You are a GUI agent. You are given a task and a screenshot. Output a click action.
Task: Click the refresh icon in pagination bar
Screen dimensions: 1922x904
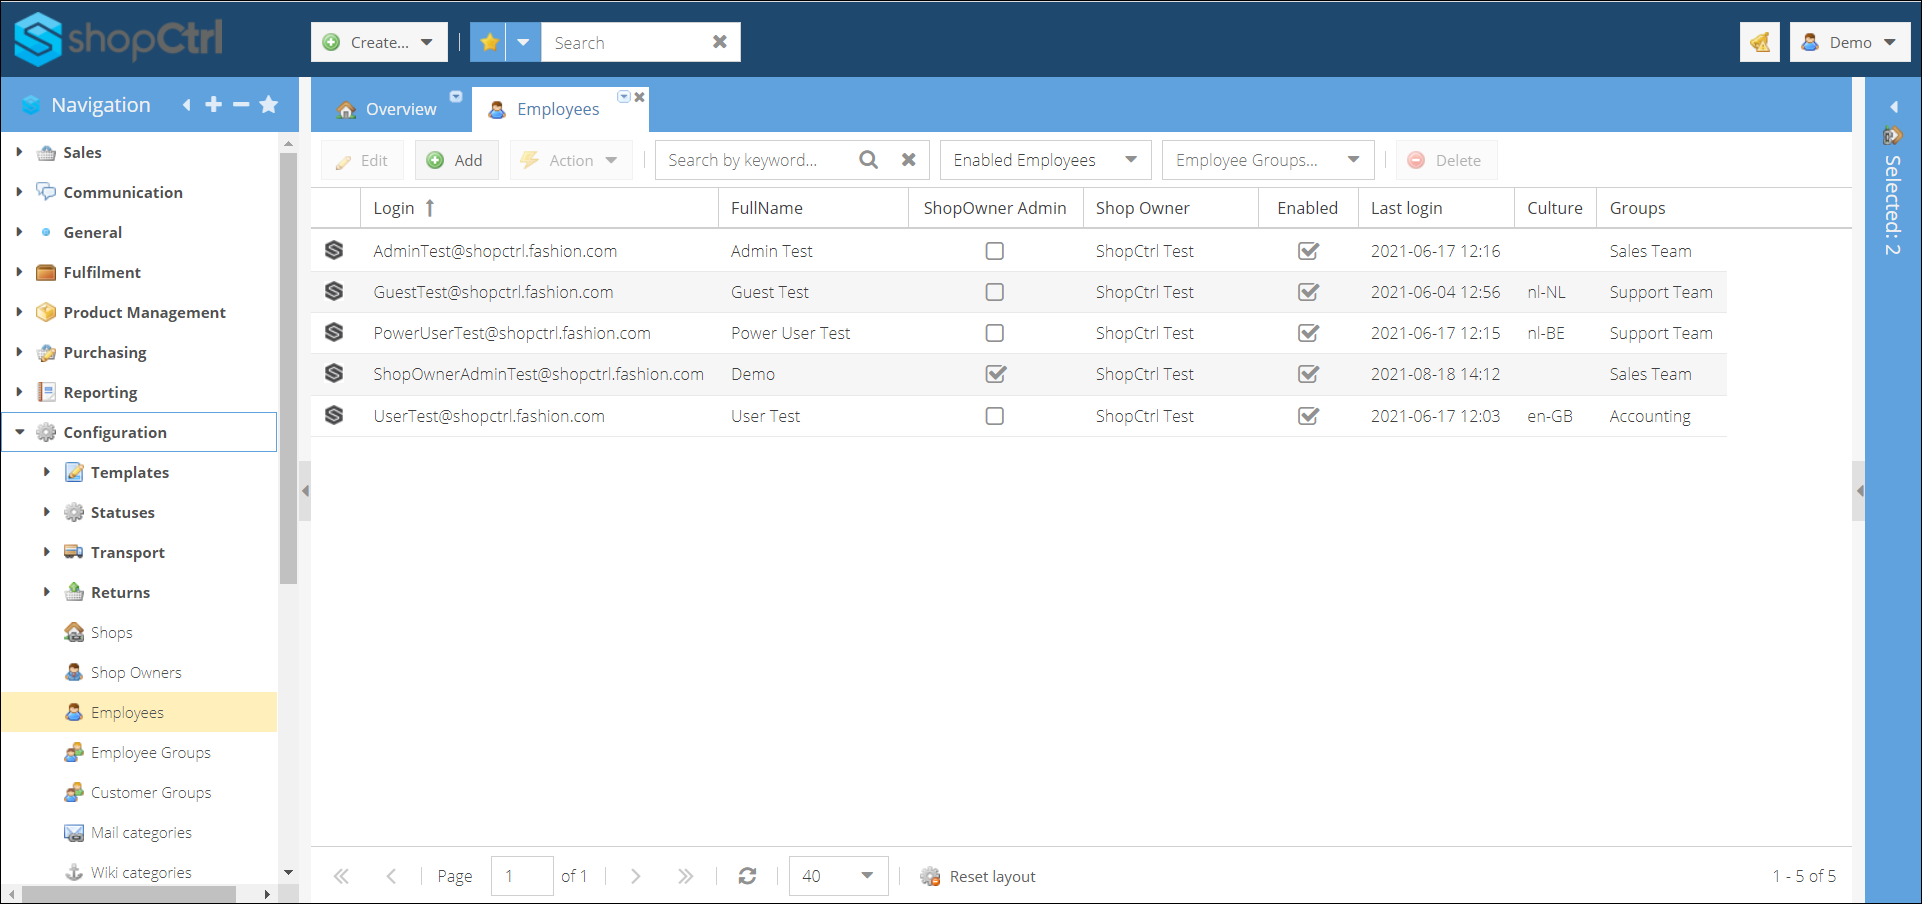tap(747, 876)
